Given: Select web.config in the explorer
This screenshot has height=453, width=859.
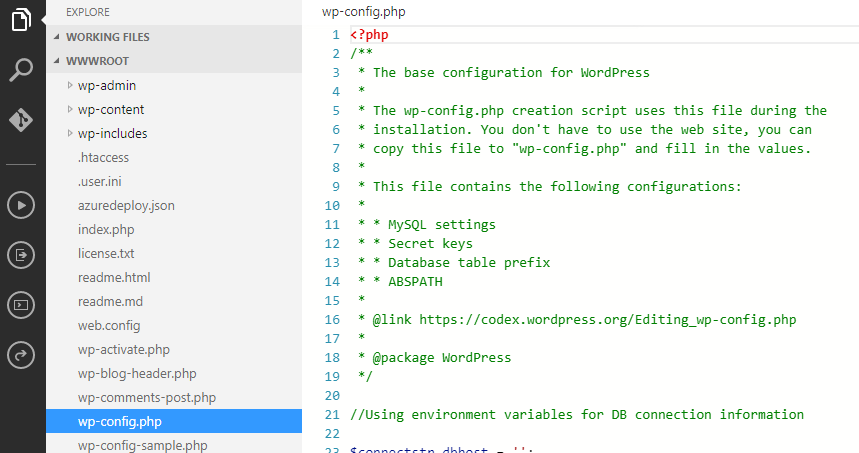Looking at the screenshot, I should click(109, 325).
